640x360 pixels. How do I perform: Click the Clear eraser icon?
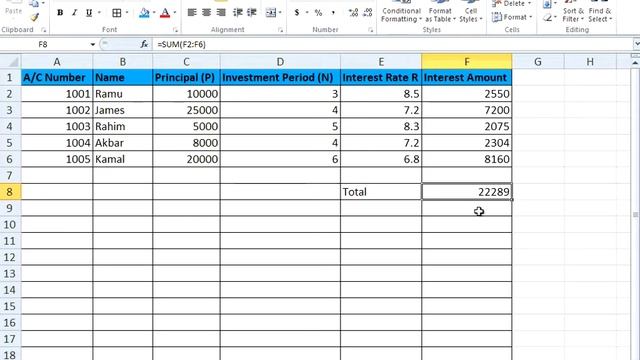click(x=549, y=18)
